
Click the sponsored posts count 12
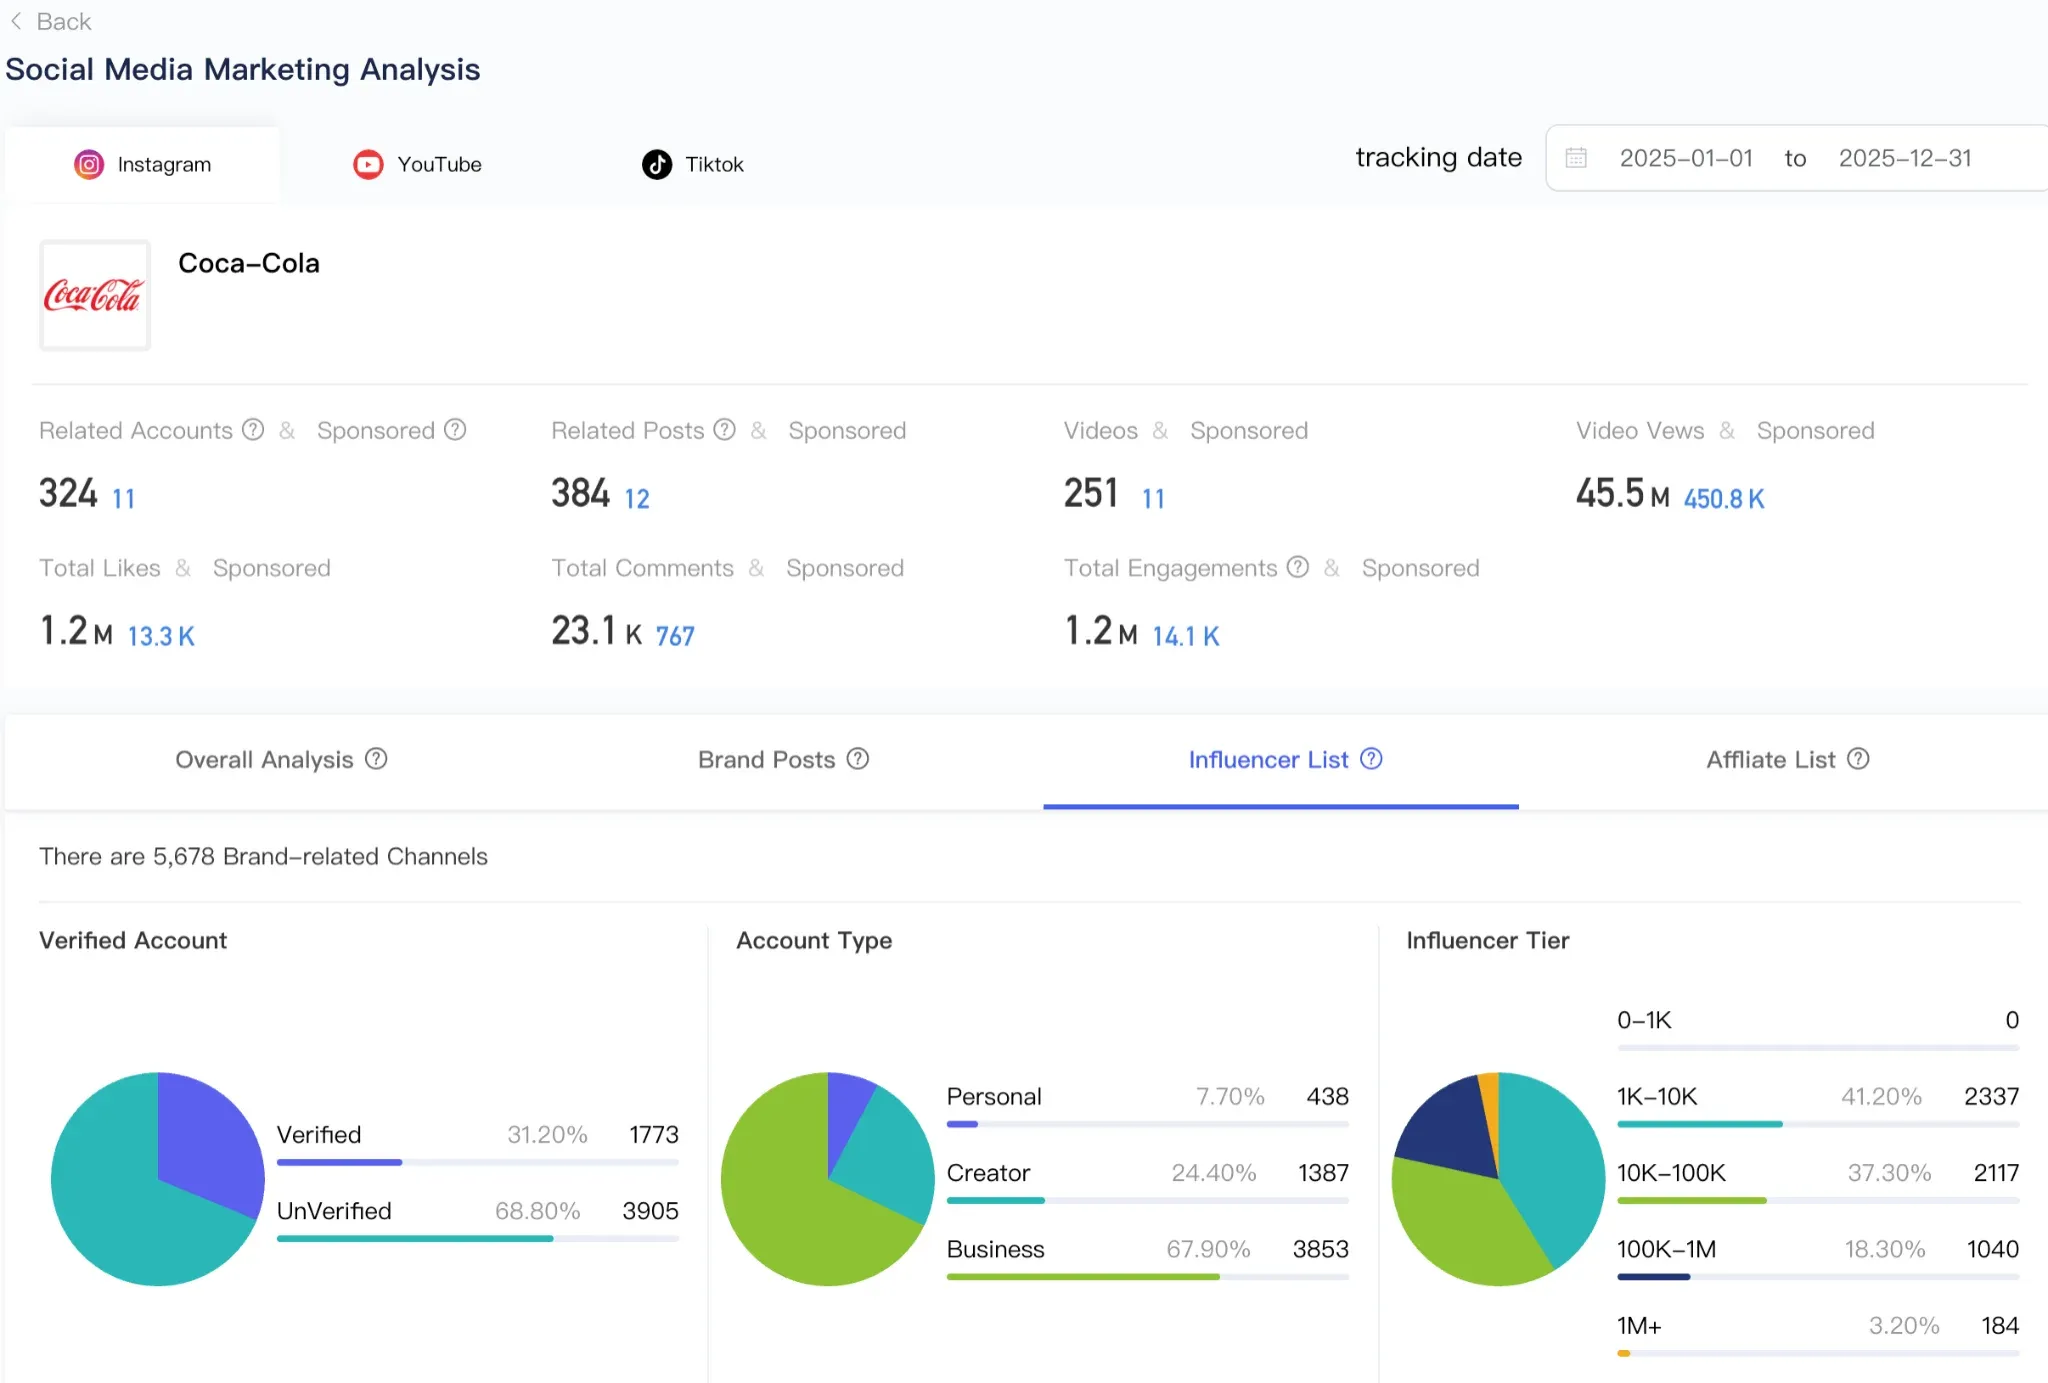pos(637,498)
